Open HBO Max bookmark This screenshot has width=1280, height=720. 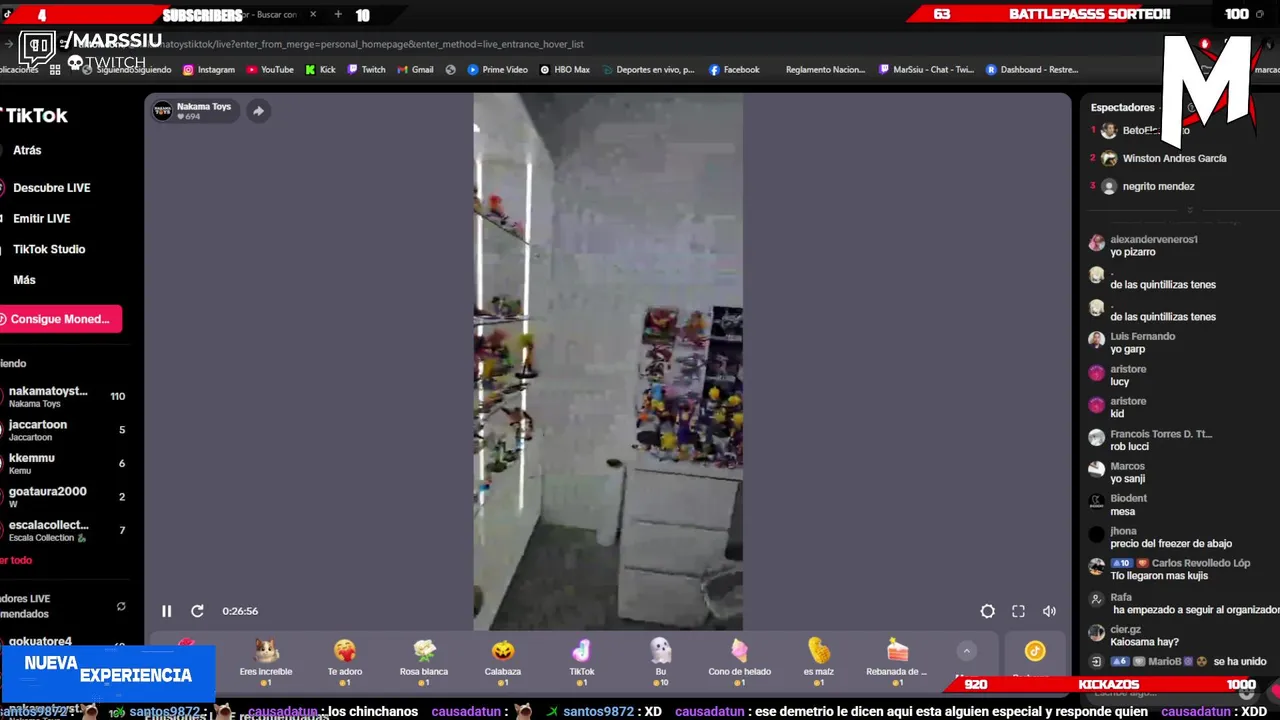click(x=565, y=70)
